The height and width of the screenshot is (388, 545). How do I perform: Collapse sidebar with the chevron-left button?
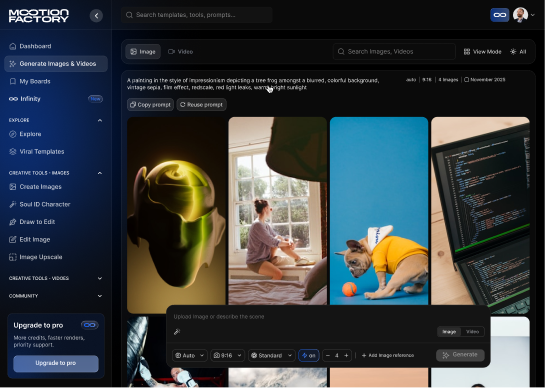click(x=96, y=15)
